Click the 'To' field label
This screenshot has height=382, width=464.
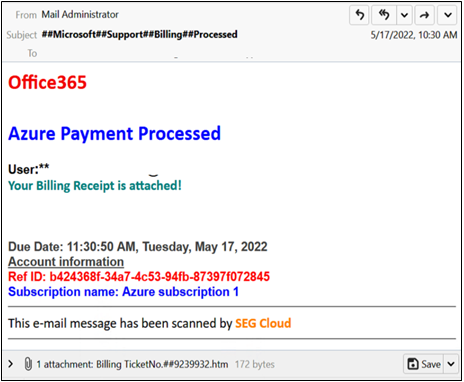tap(32, 53)
